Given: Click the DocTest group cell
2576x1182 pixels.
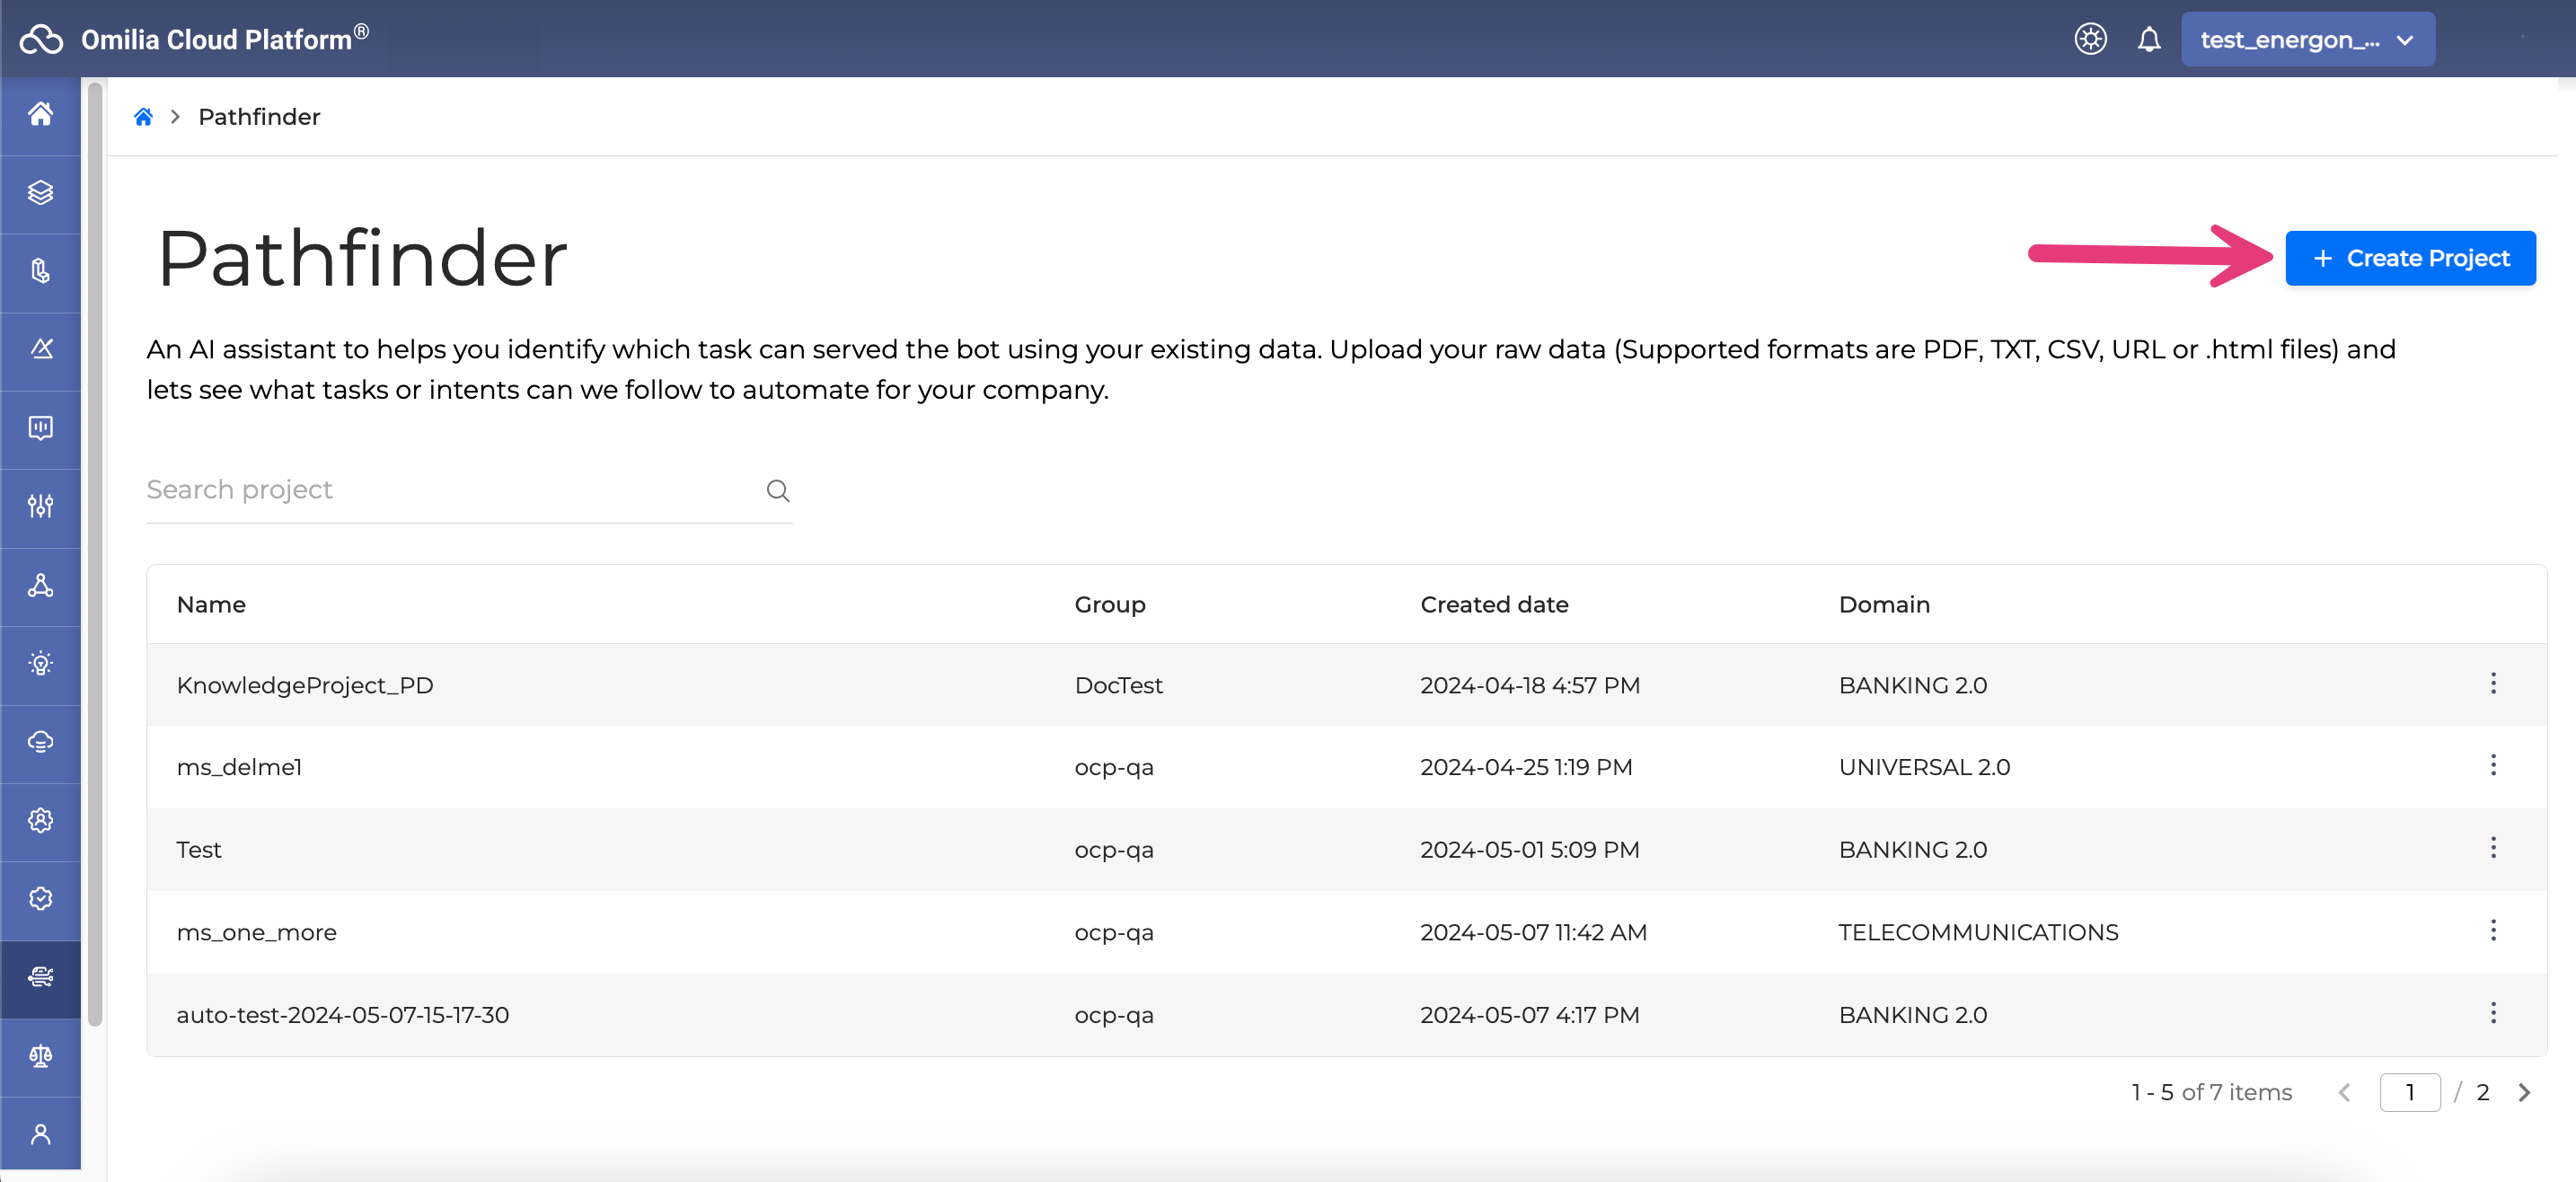Looking at the screenshot, I should (x=1118, y=686).
